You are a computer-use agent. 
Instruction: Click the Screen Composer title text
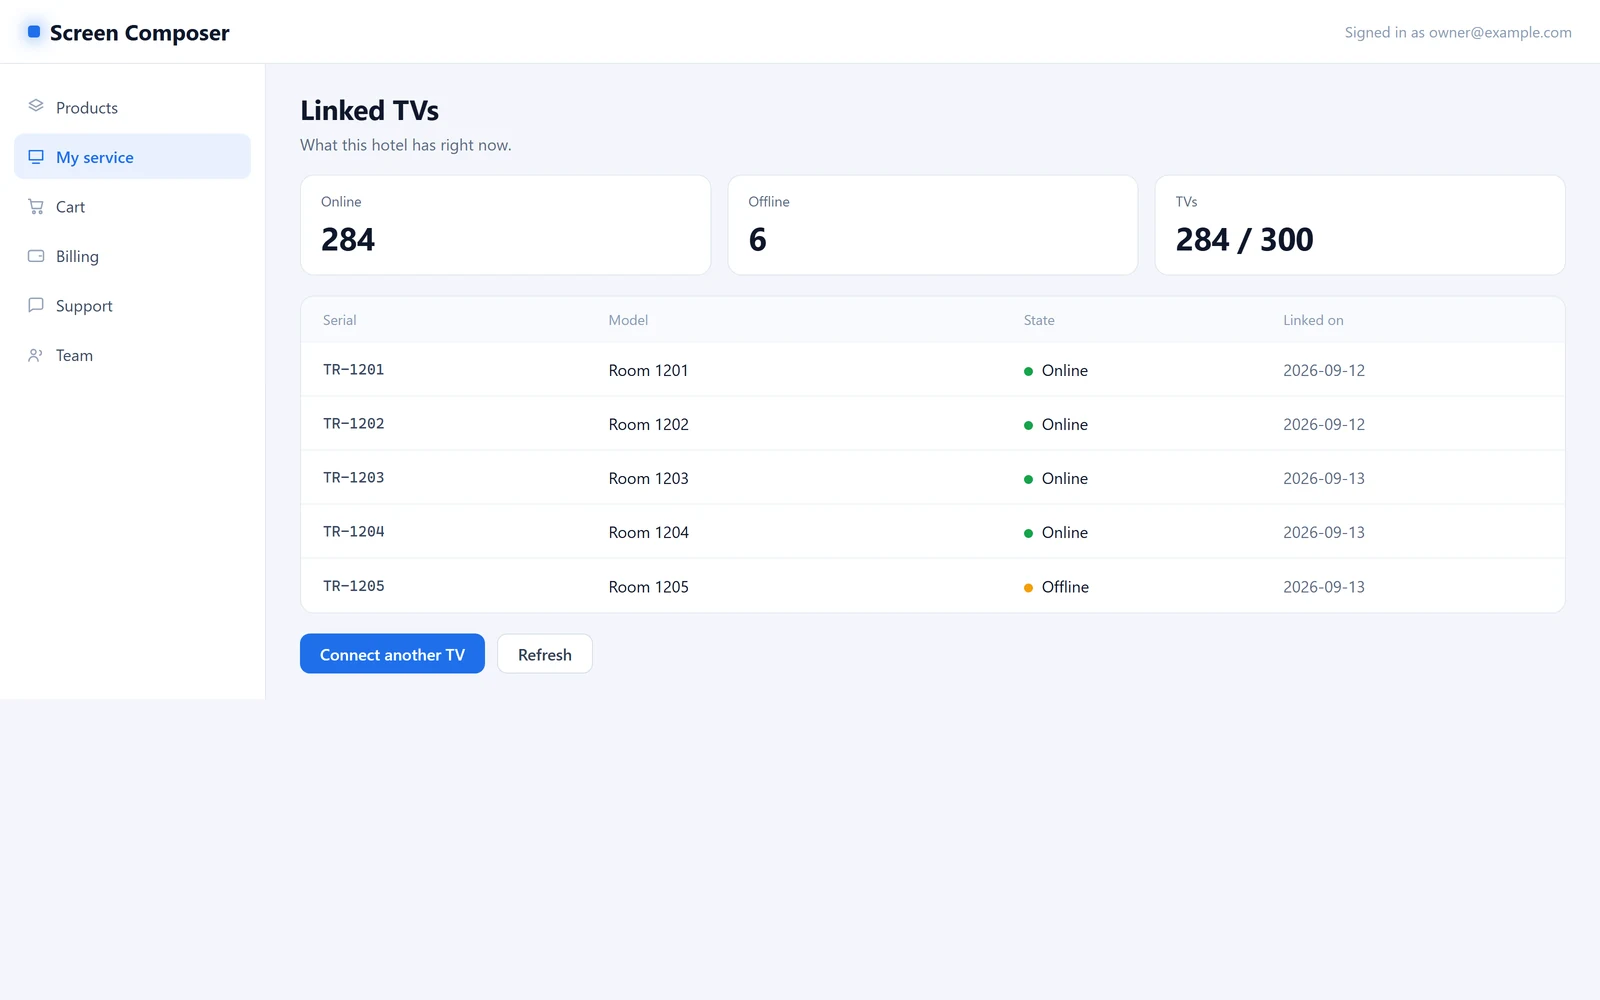point(140,33)
